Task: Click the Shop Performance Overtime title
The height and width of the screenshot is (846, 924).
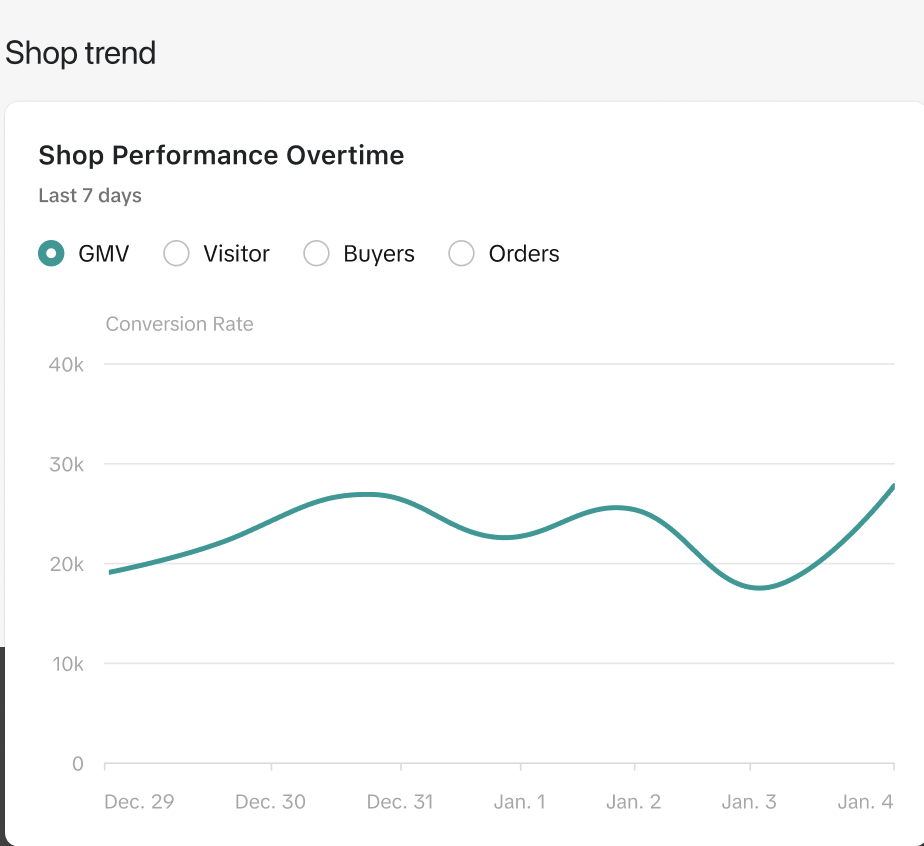Action: pyautogui.click(x=222, y=156)
